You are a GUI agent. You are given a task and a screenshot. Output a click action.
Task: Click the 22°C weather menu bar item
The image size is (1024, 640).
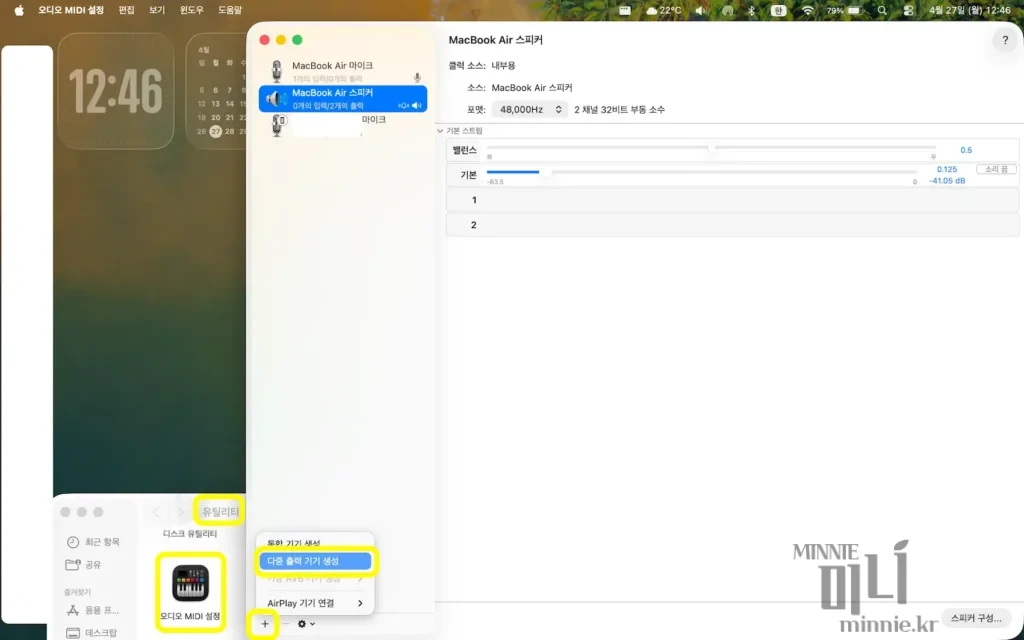click(664, 10)
